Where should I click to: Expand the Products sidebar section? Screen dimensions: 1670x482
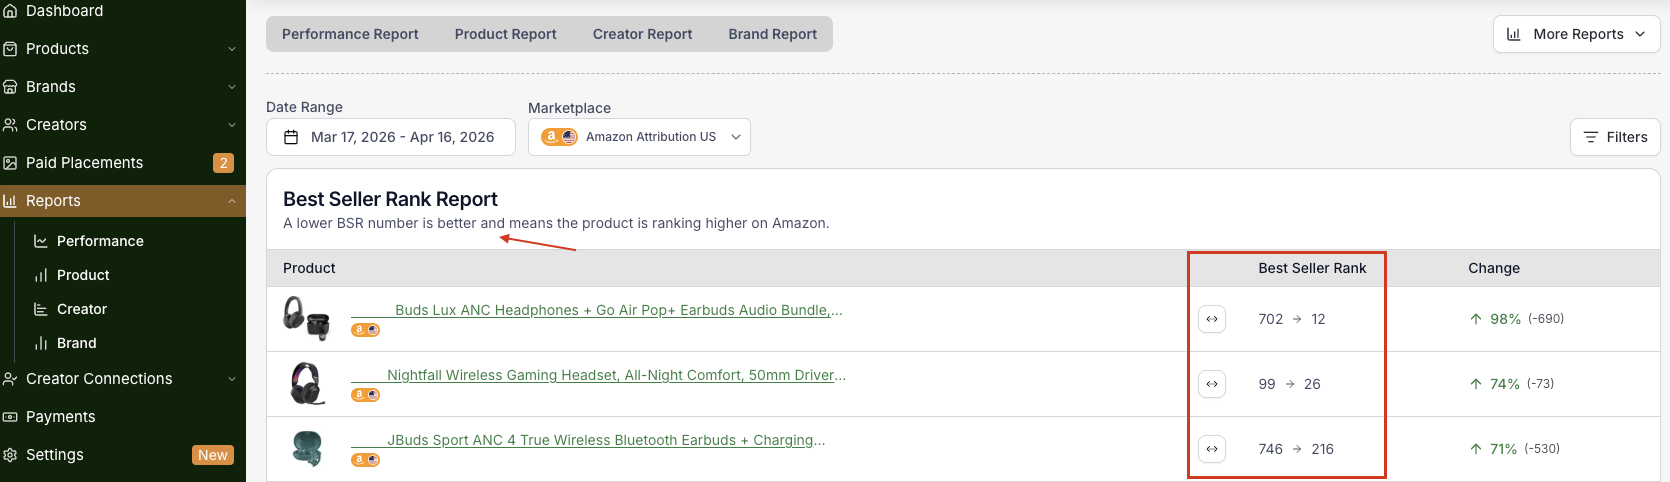tap(231, 49)
